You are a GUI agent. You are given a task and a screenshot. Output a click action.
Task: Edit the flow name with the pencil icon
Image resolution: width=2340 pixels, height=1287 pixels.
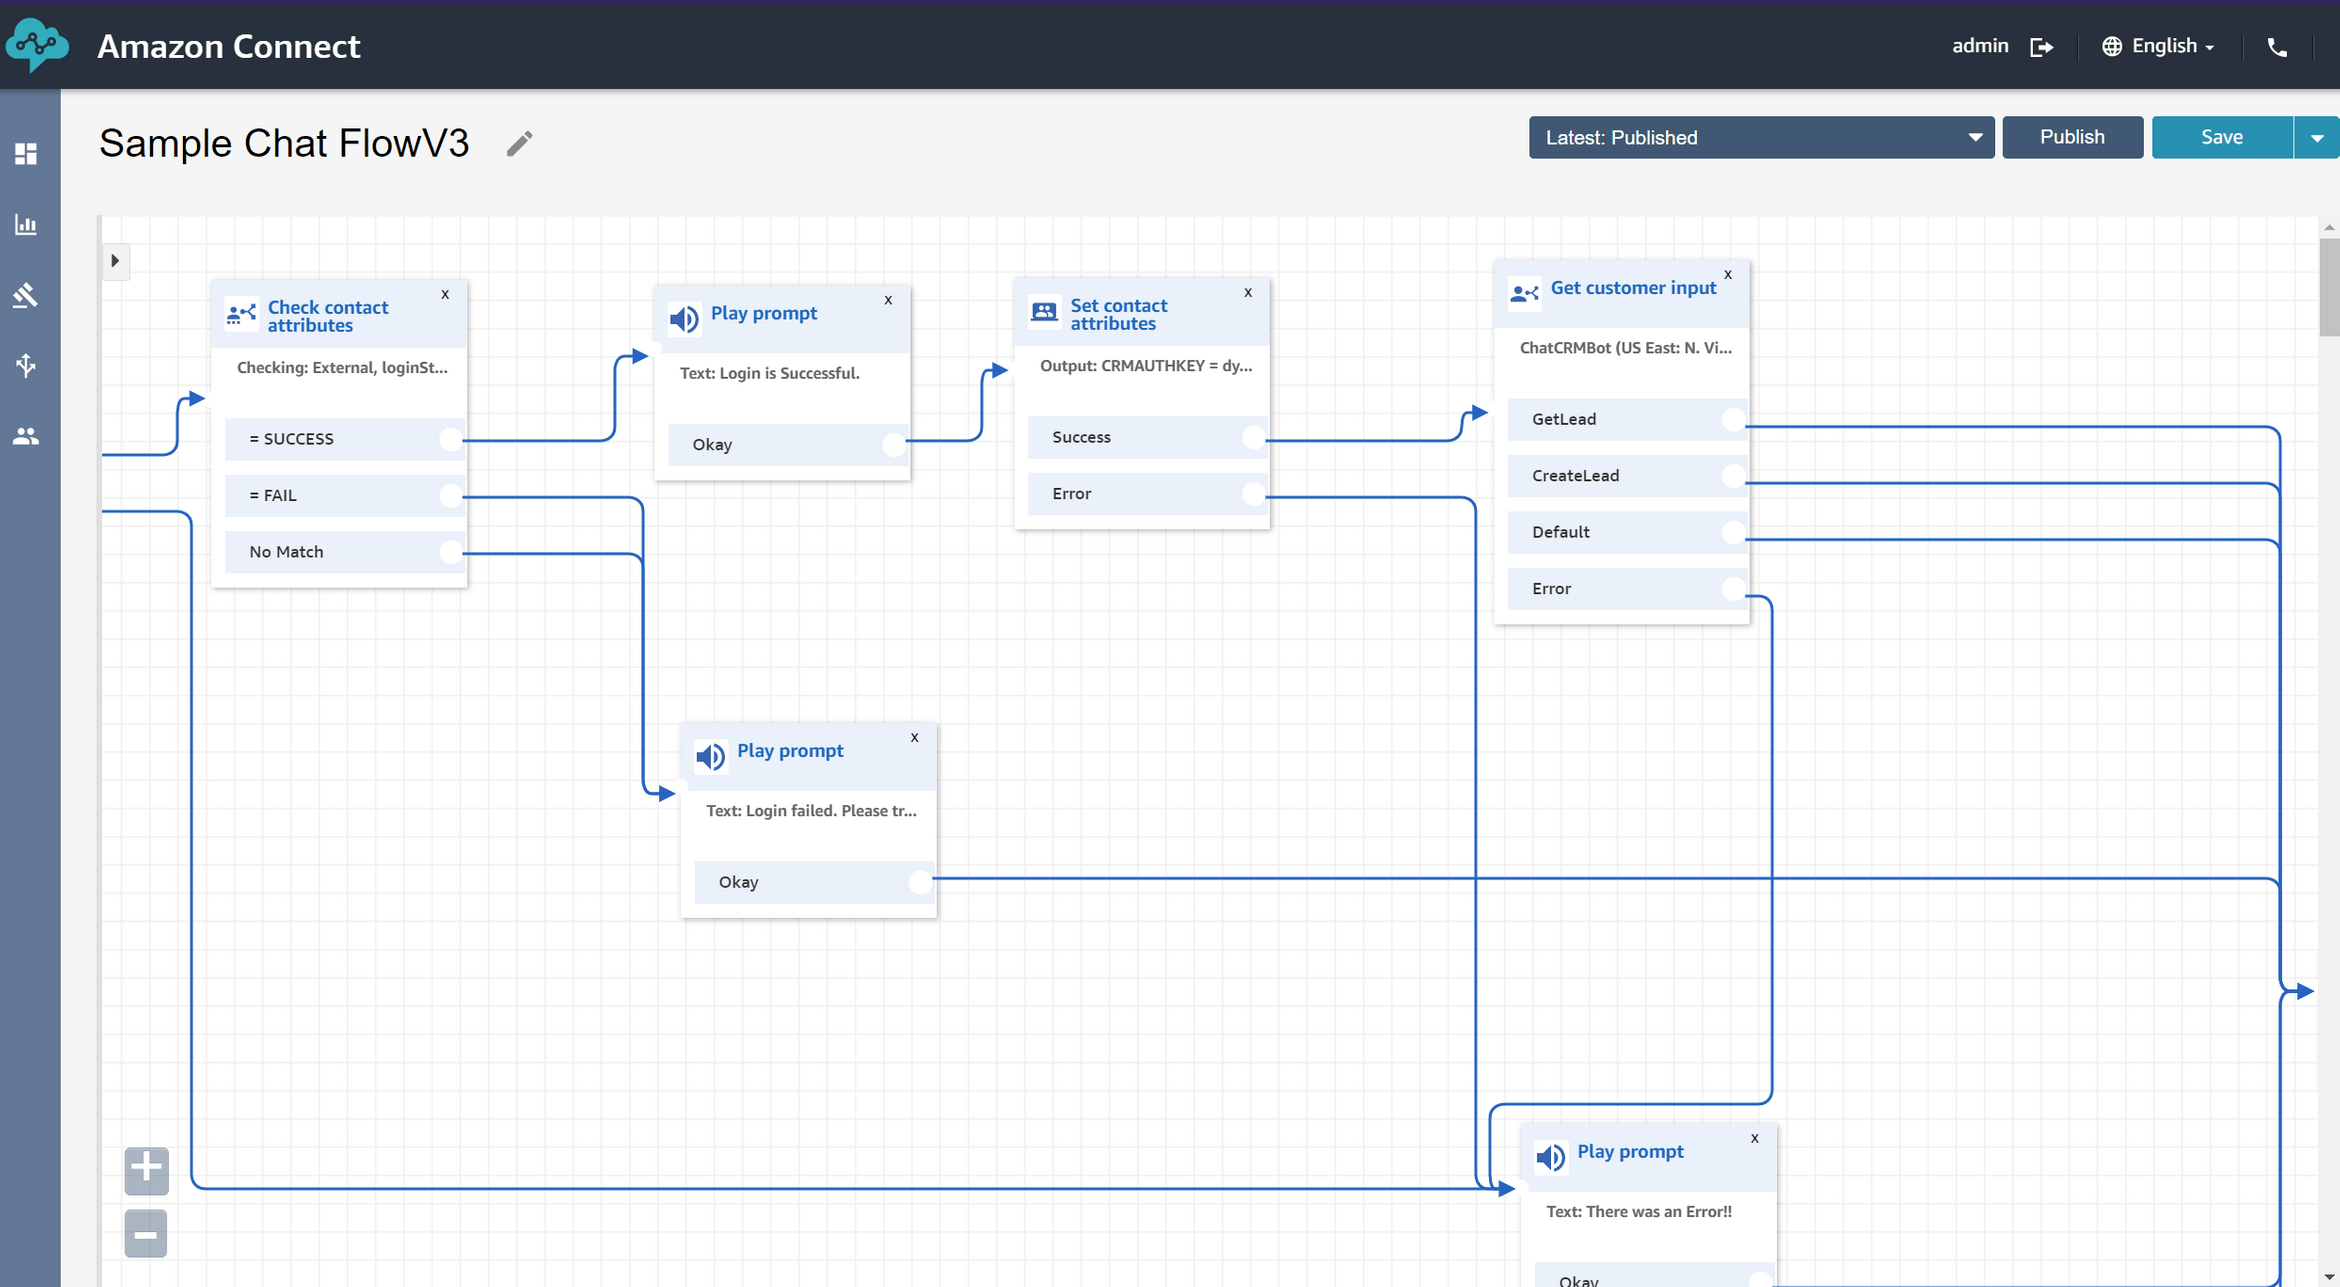click(x=519, y=144)
